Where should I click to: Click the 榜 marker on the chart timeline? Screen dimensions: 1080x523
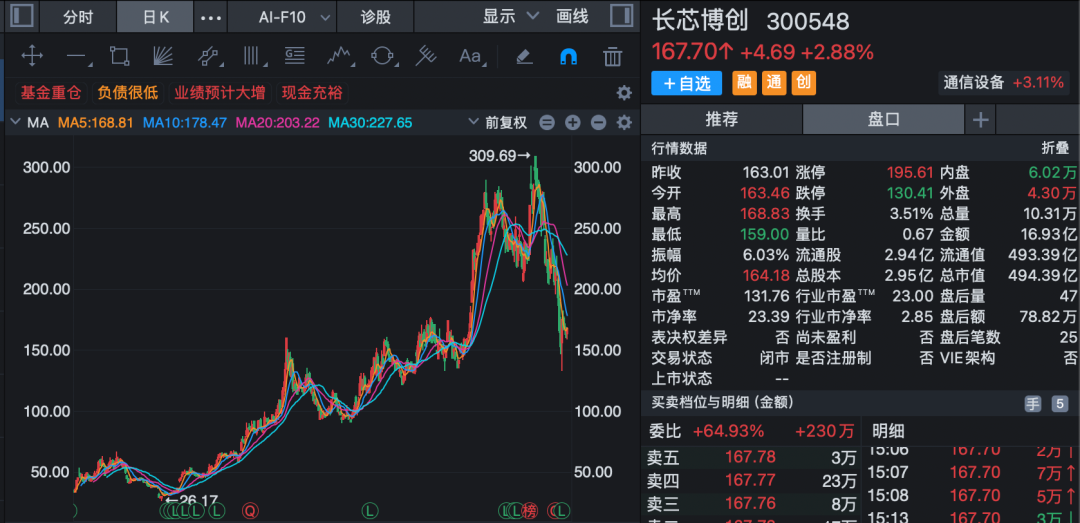(529, 511)
